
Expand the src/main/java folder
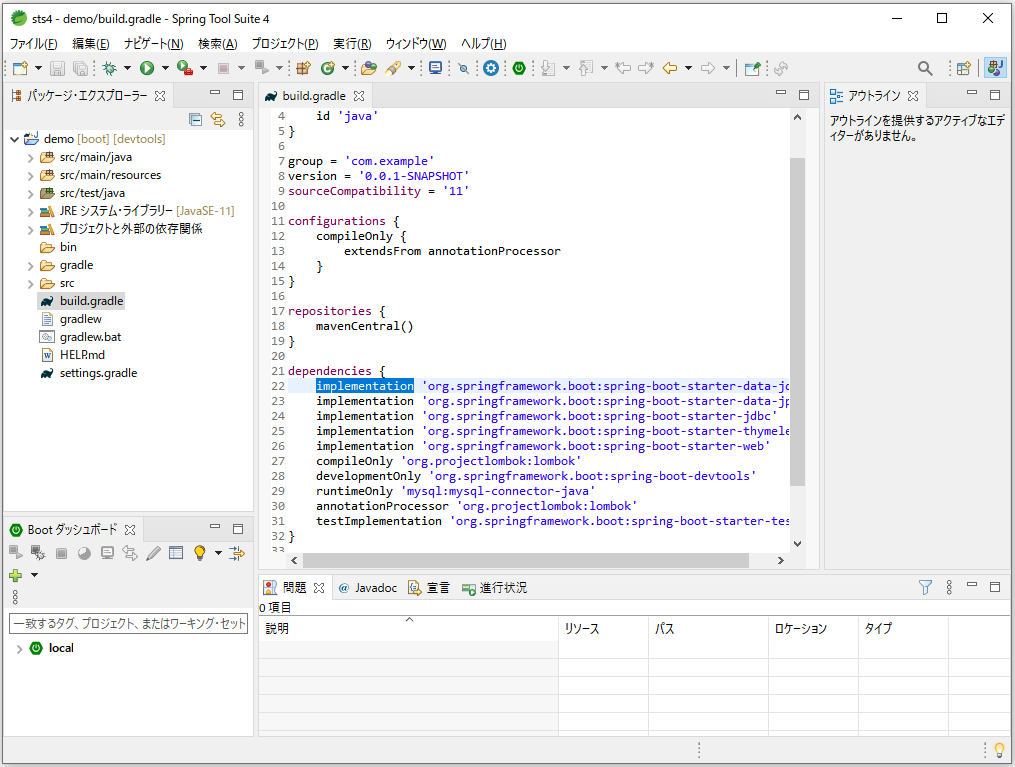[30, 157]
